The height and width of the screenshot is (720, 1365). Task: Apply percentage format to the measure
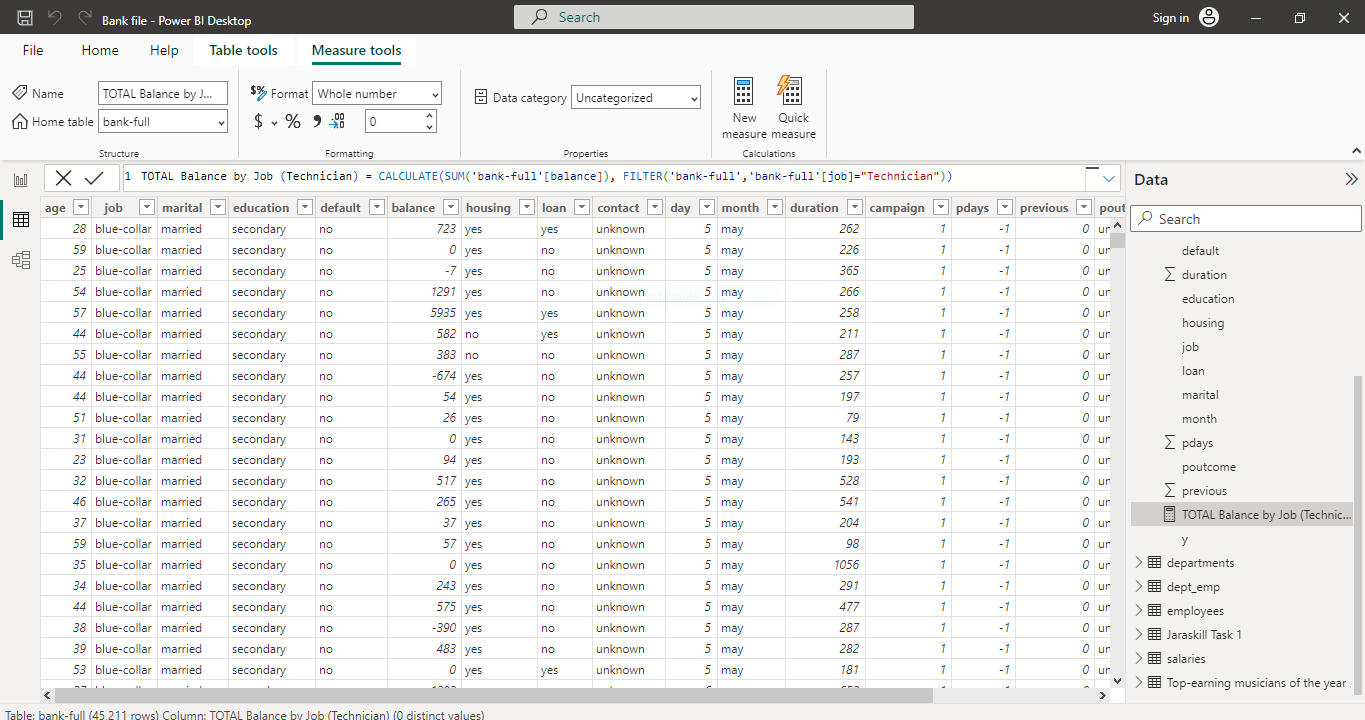(x=291, y=122)
